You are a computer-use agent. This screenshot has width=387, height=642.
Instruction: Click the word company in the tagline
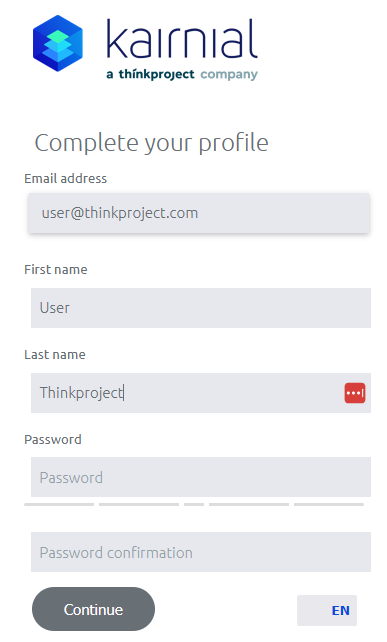(229, 75)
